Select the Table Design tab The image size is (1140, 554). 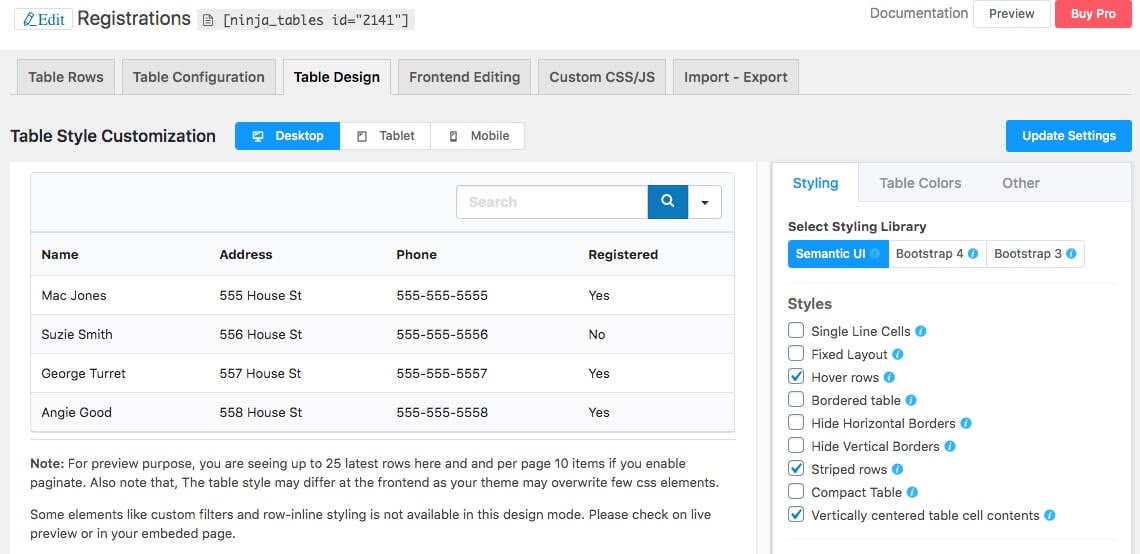pyautogui.click(x=337, y=77)
